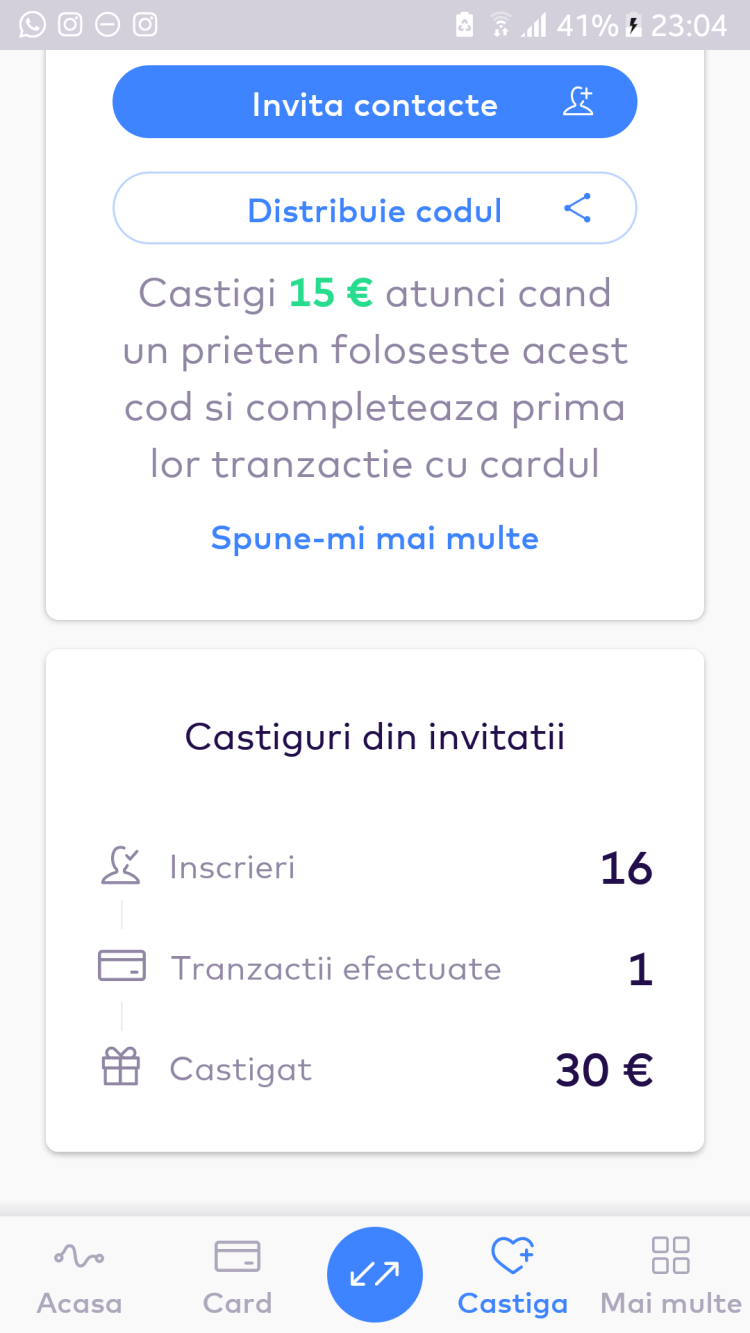
Task: Tap the gift icon next to Castigat
Action: (121, 1068)
